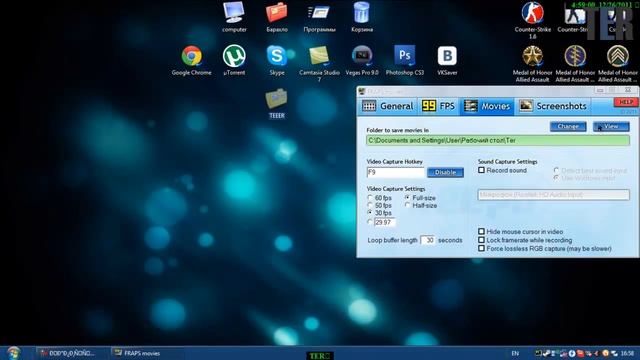Select the 30 fps radio button
The width and height of the screenshot is (640, 360).
coord(370,213)
